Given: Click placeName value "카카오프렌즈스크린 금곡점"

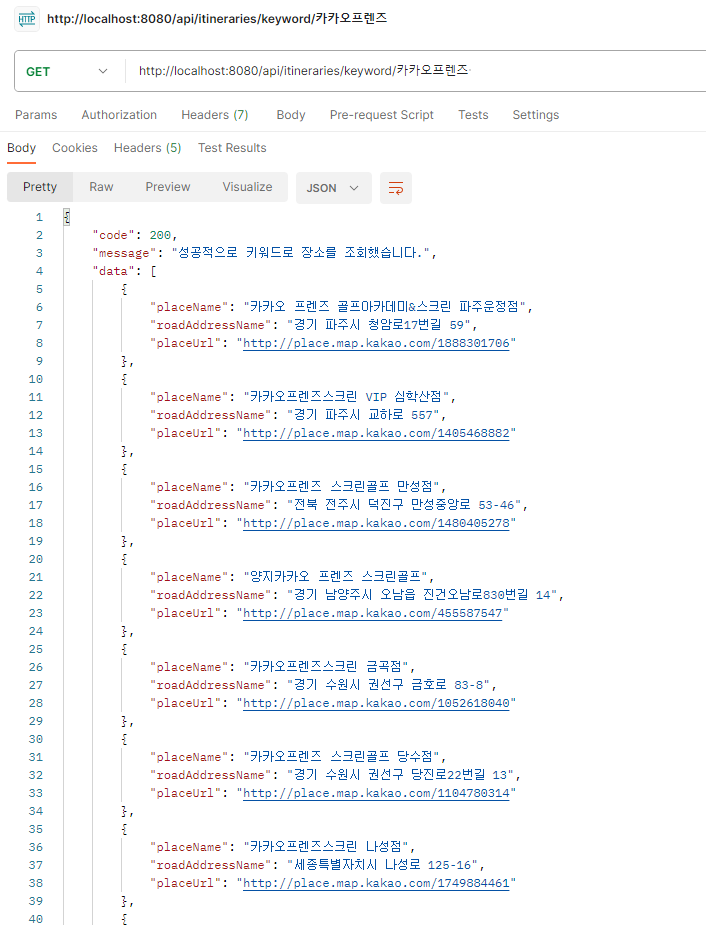Looking at the screenshot, I should tap(326, 667).
